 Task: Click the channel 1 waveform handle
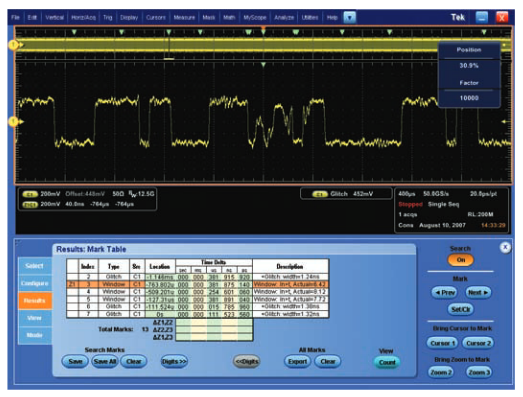tap(13, 44)
